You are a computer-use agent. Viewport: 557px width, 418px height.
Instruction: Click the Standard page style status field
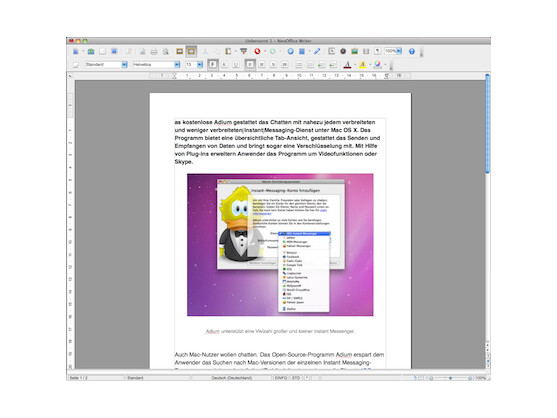[x=157, y=378]
